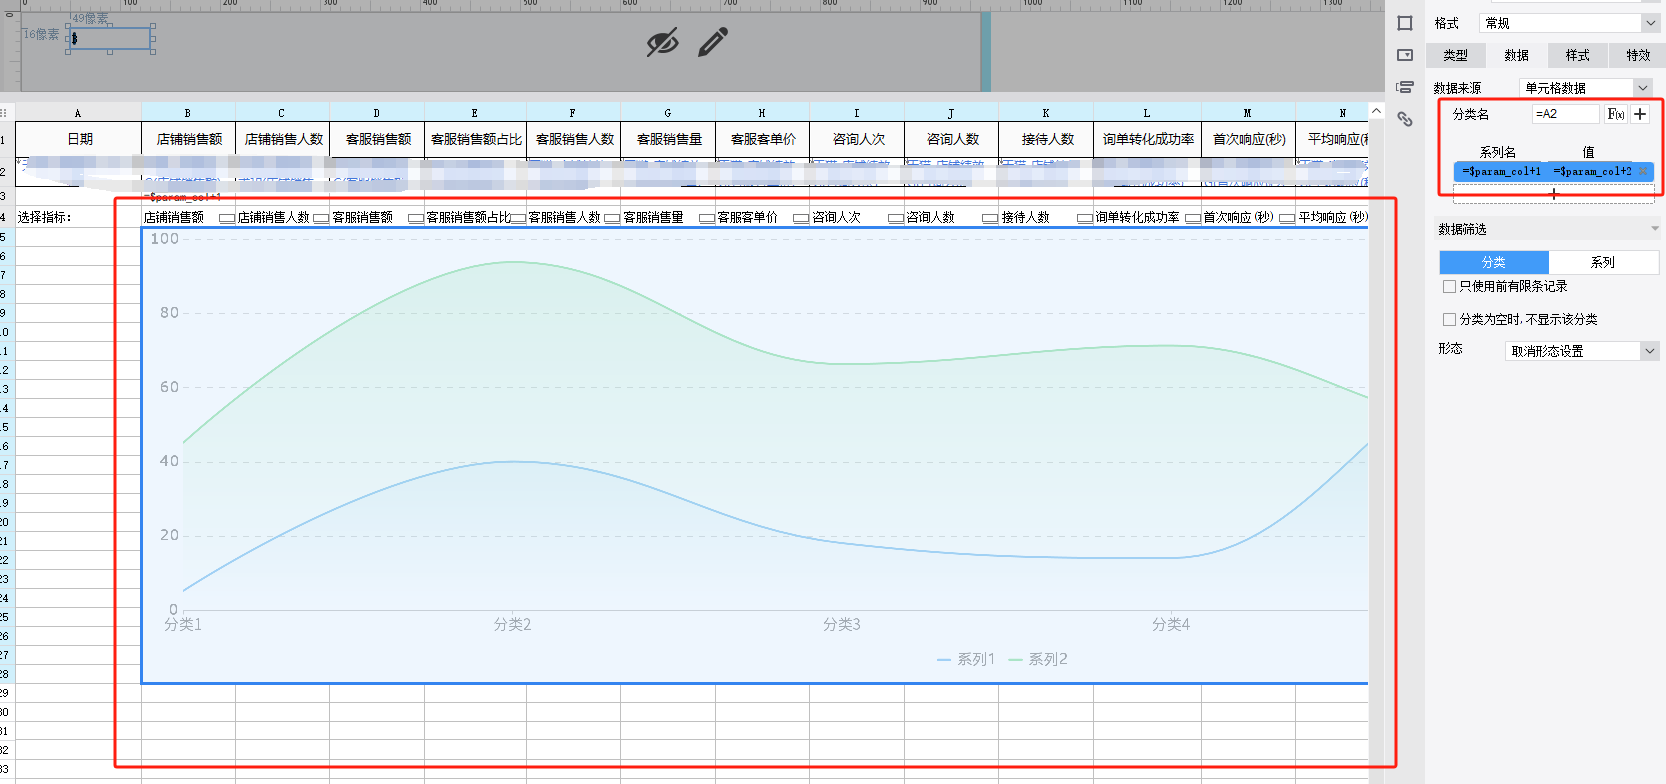Image resolution: width=1666 pixels, height=784 pixels.
Task: Click the 询单转化成功率 header cell in row 1
Action: pos(1148,139)
